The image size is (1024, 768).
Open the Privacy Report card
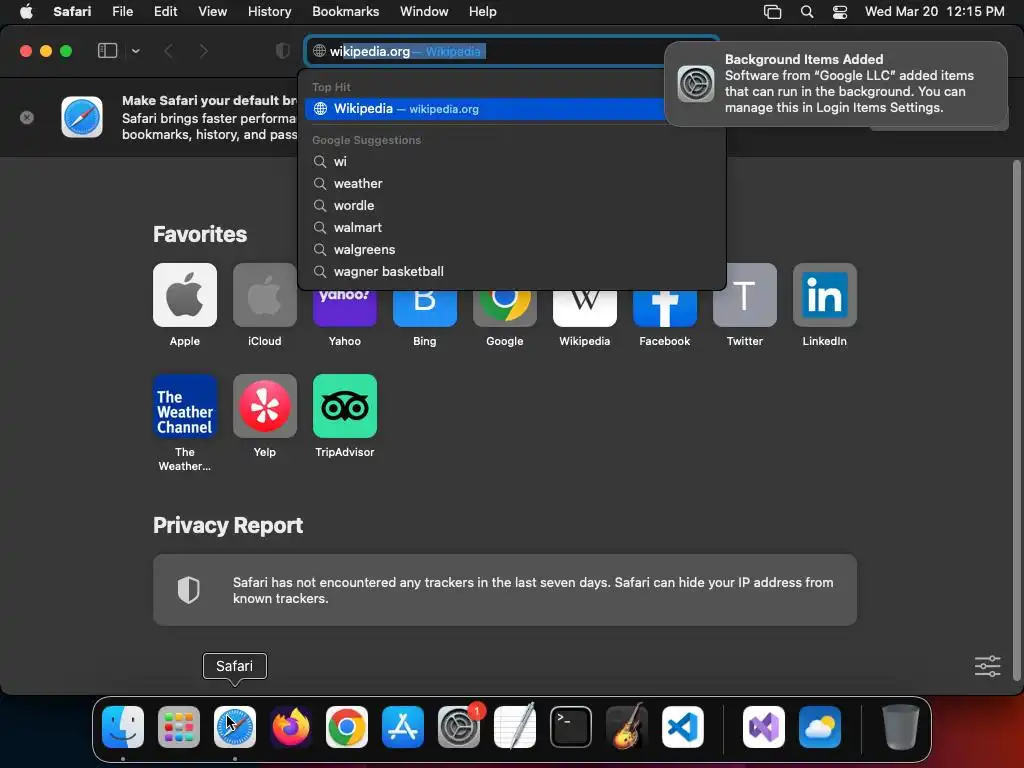(505, 590)
